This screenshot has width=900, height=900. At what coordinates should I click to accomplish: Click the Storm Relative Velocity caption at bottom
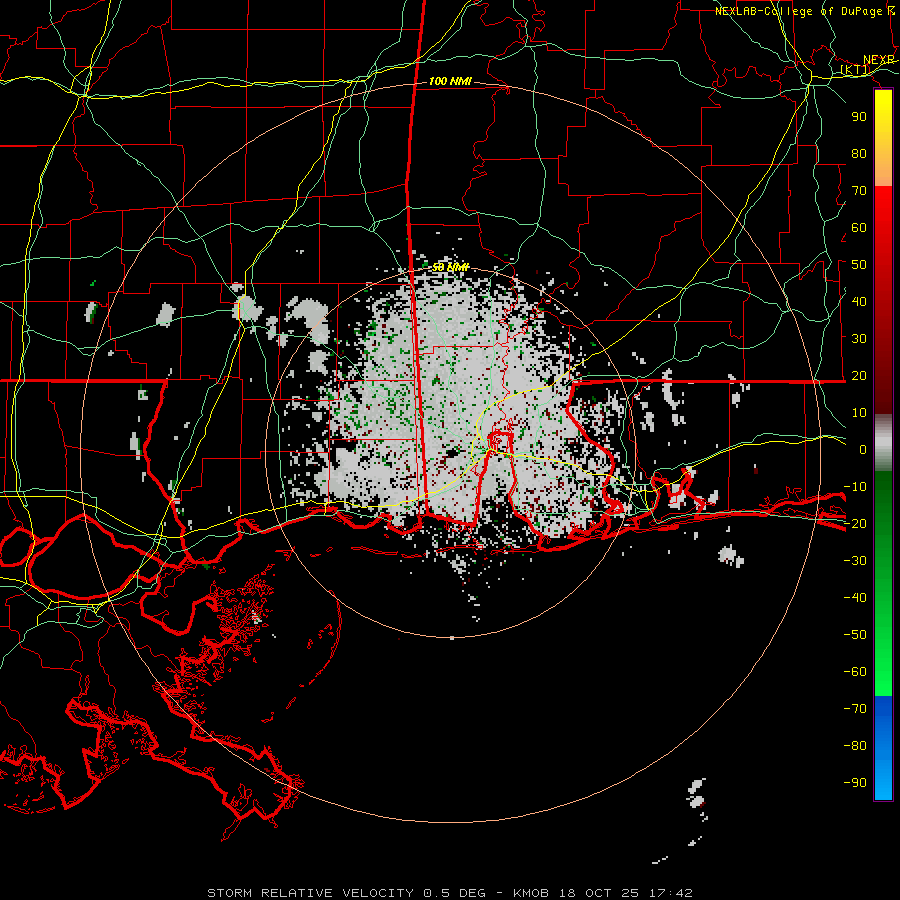[450, 893]
